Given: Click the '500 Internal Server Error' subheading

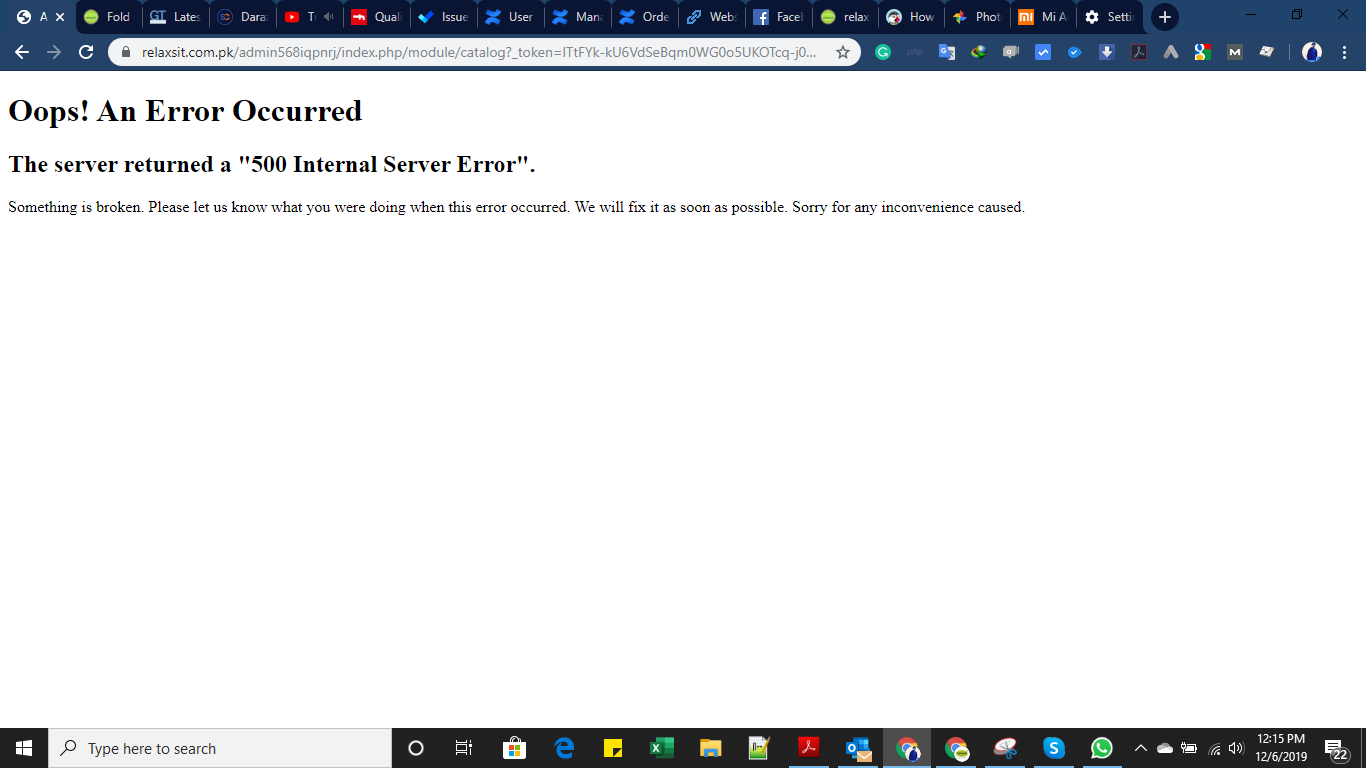Looking at the screenshot, I should click(272, 164).
